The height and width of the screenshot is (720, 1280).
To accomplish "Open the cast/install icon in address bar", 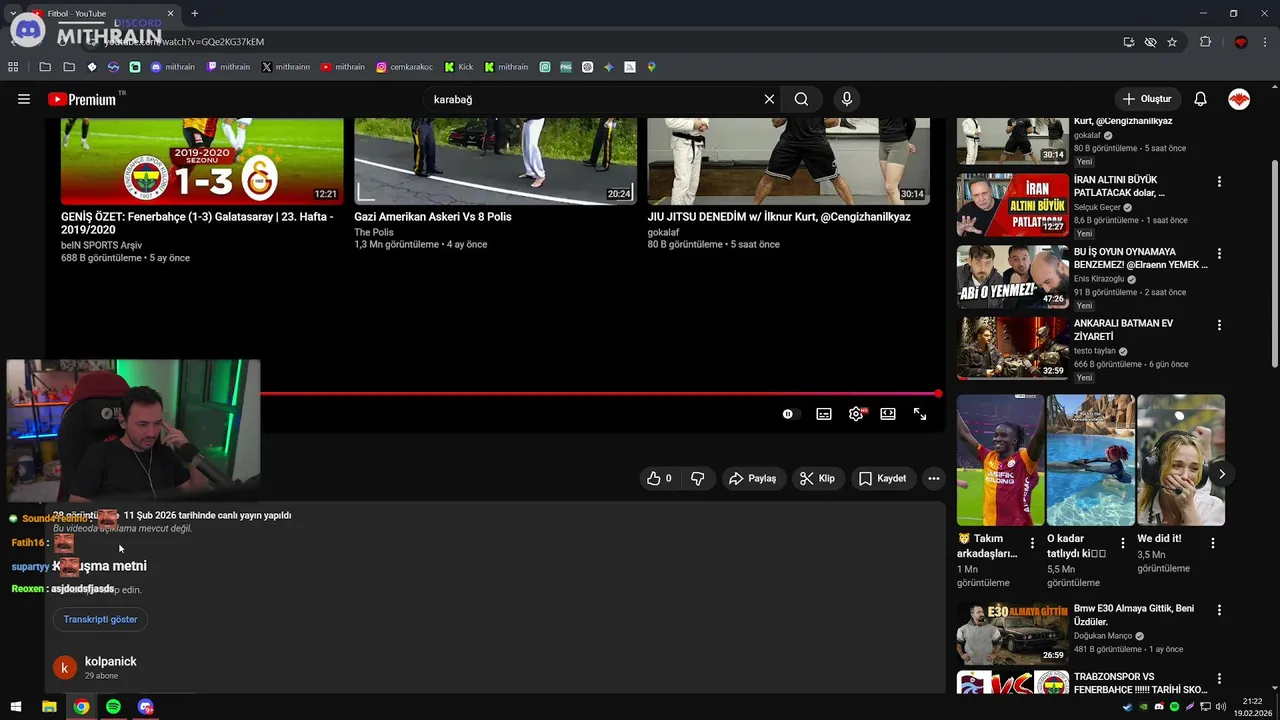I will pyautogui.click(x=1128, y=42).
